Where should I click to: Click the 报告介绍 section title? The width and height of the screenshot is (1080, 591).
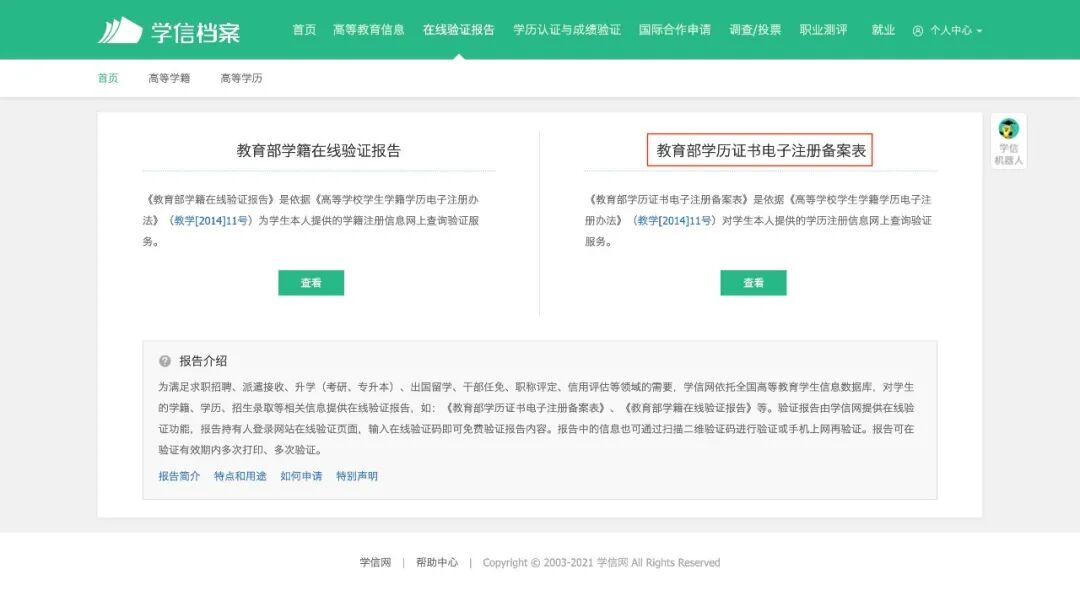pyautogui.click(x=203, y=361)
